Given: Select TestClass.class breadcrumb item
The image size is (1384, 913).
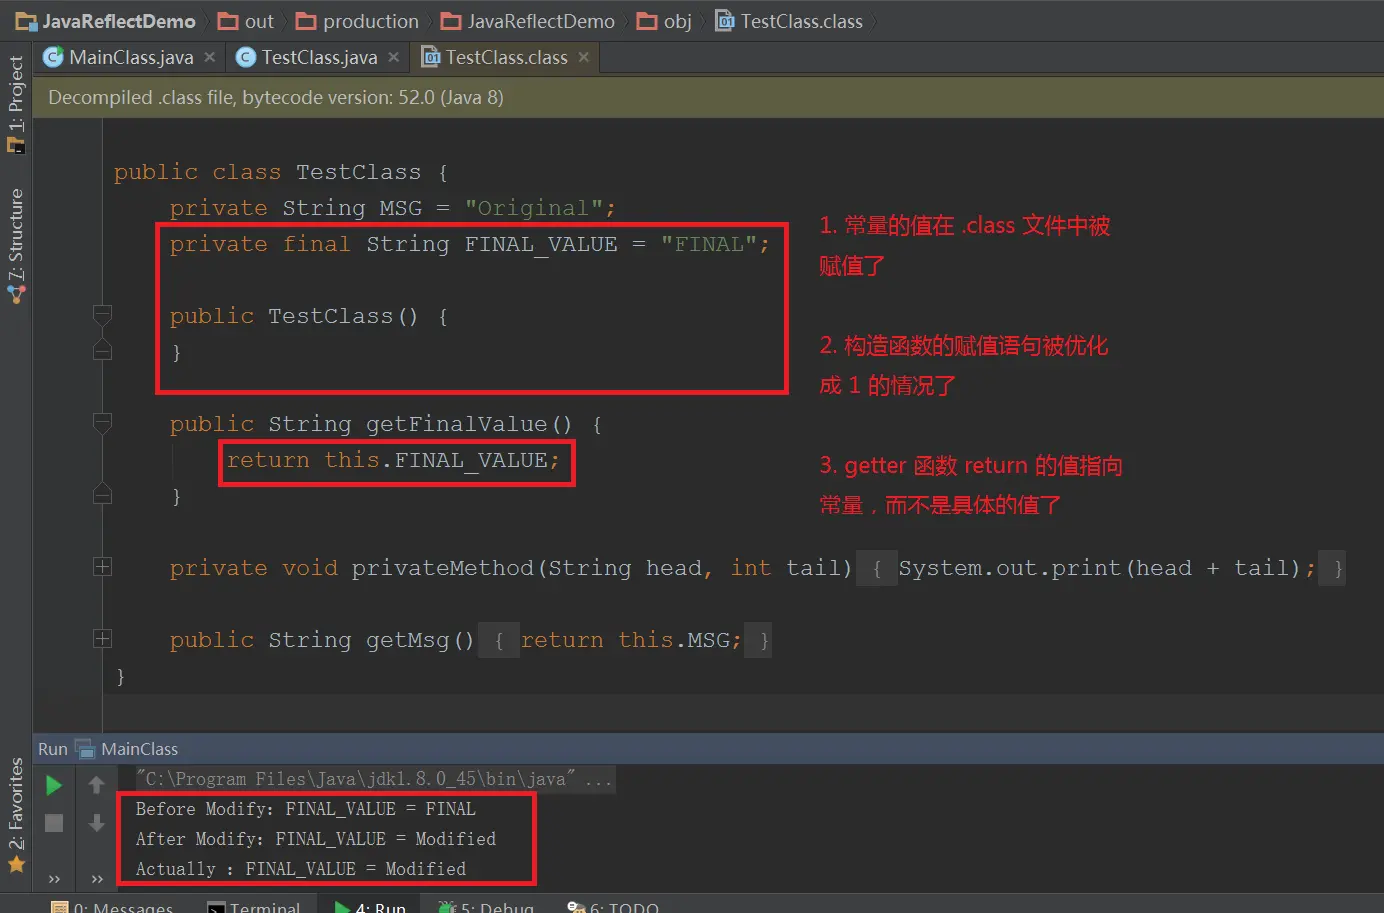Looking at the screenshot, I should [x=789, y=21].
